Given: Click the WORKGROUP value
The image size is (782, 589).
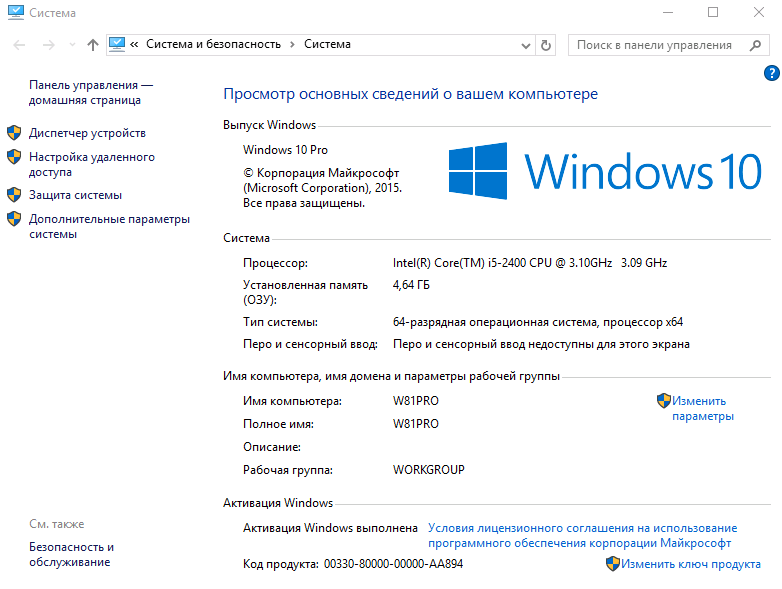Looking at the screenshot, I should (428, 470).
